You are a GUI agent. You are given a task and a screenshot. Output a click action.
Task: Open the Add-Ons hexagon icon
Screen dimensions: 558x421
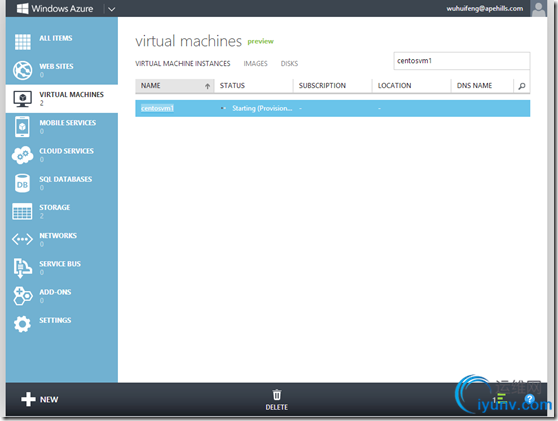pyautogui.click(x=22, y=296)
